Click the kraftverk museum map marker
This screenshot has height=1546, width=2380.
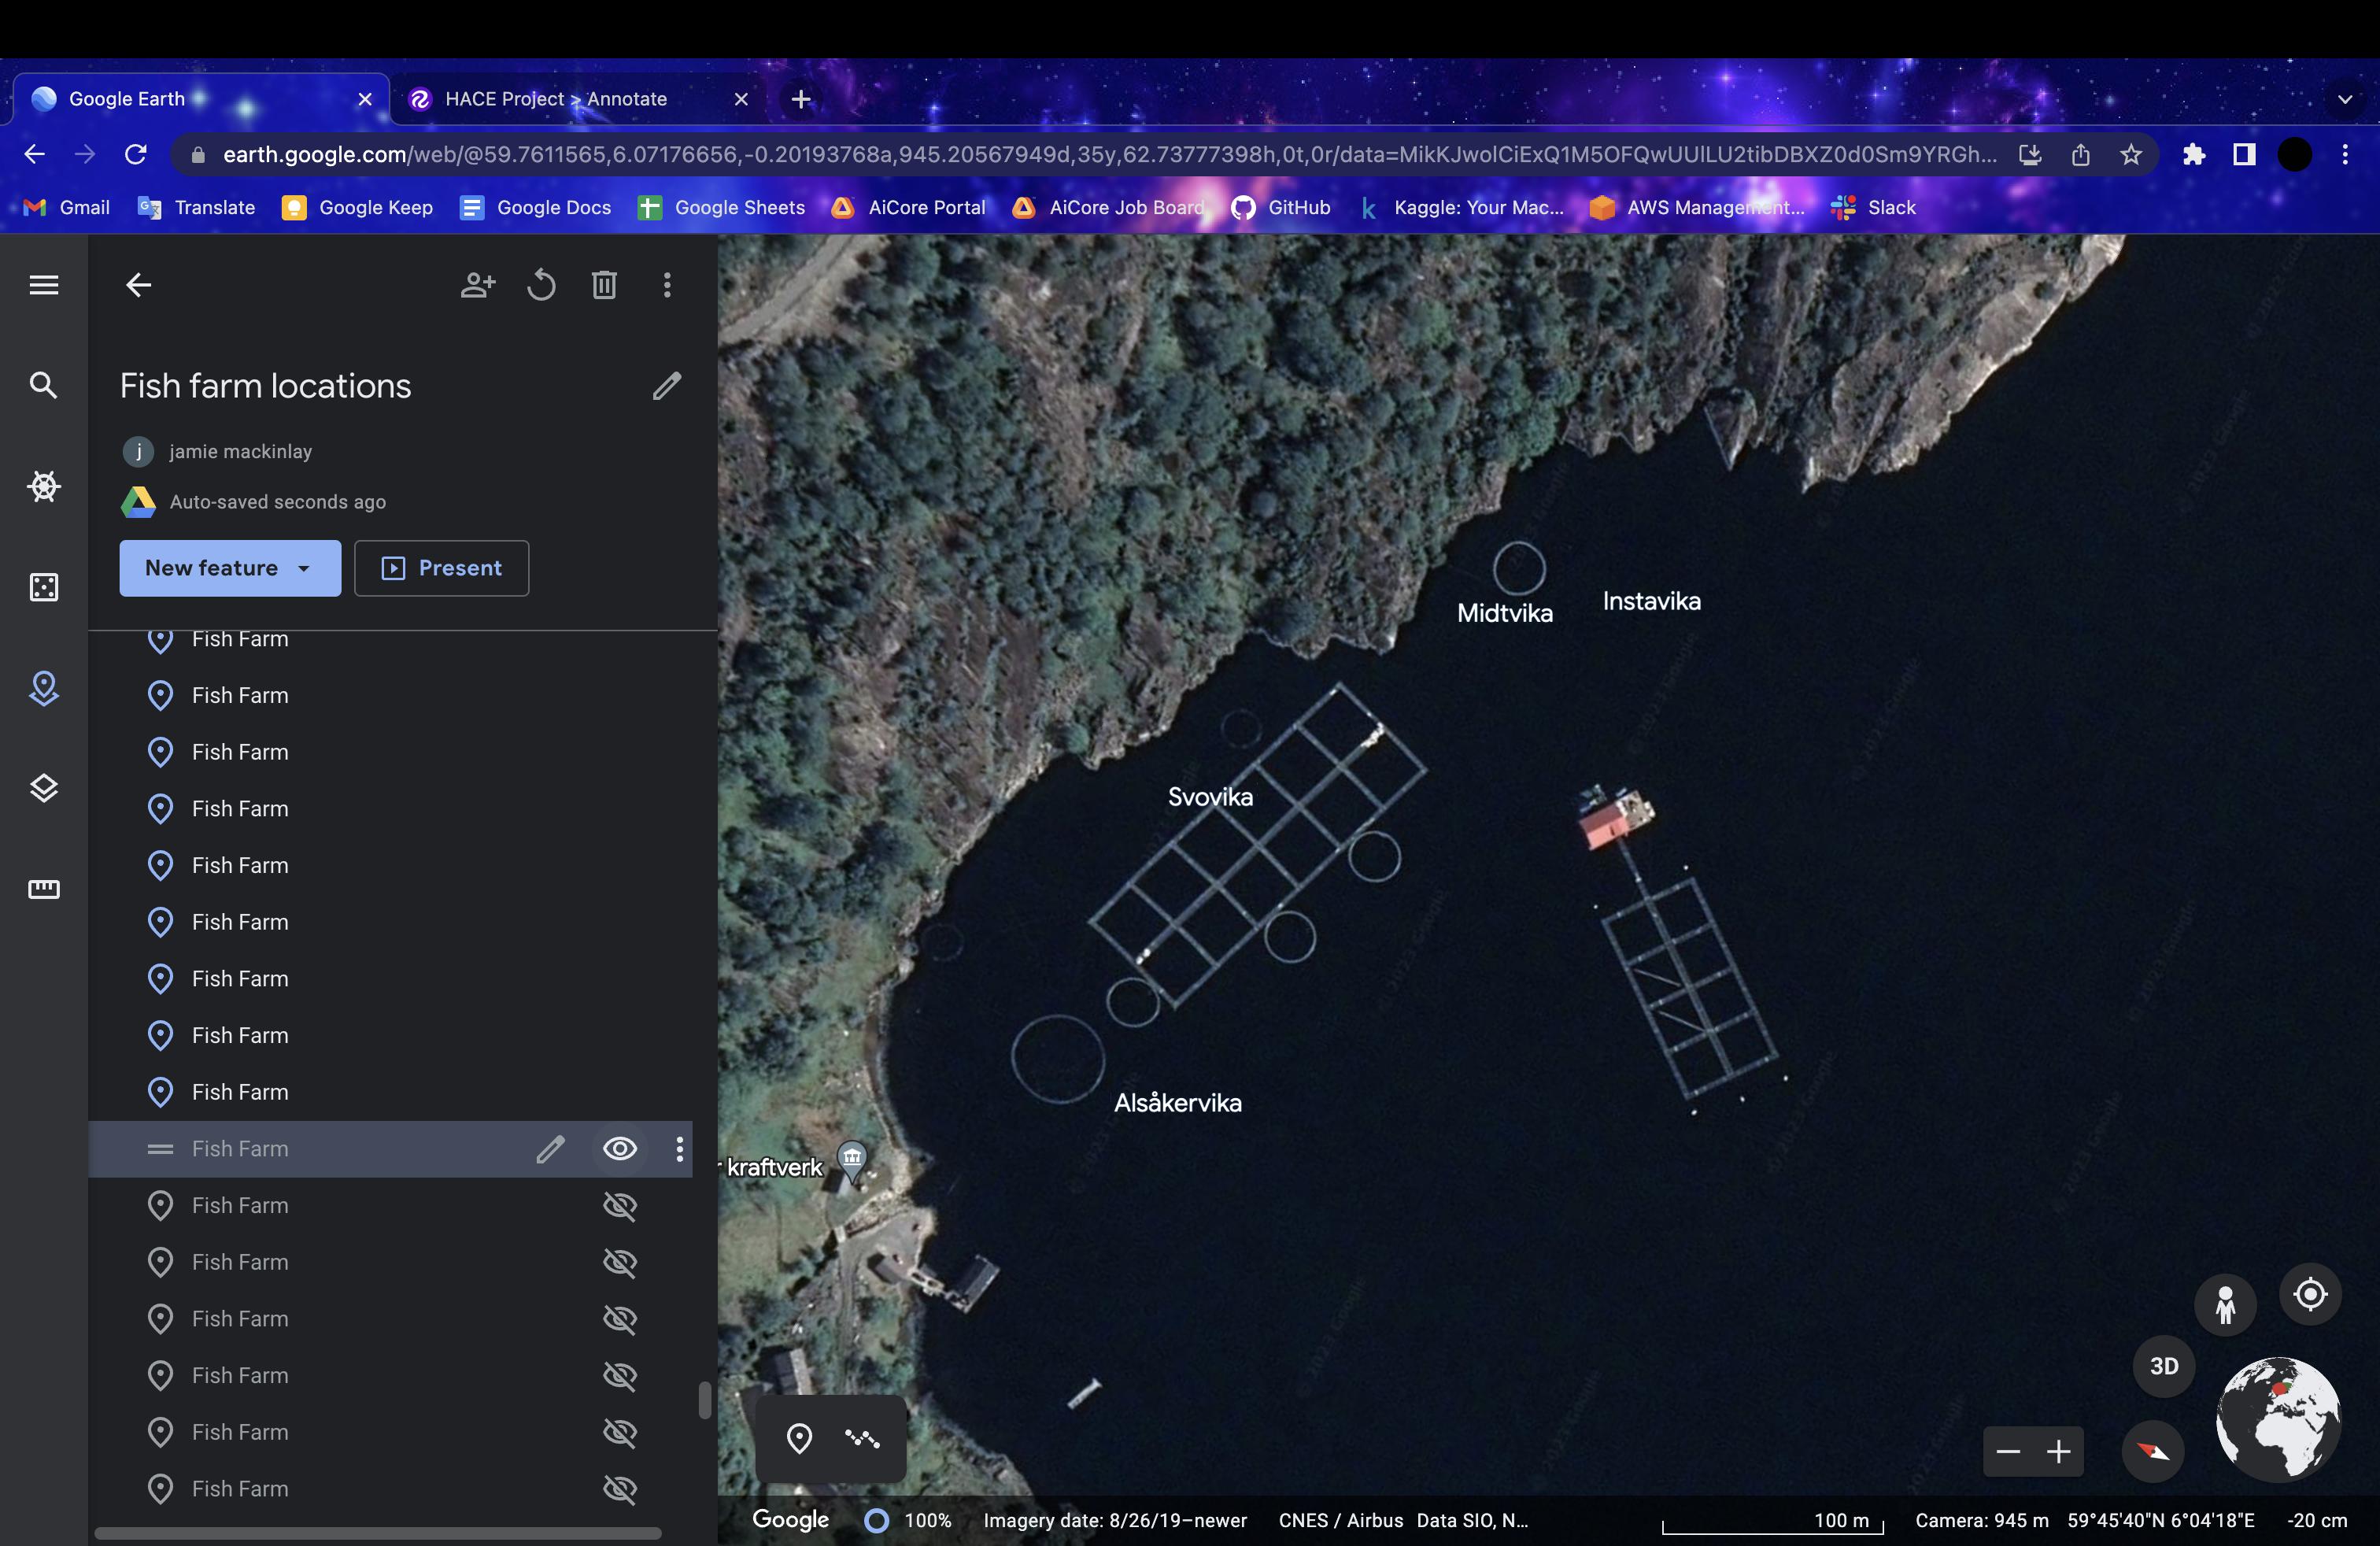pyautogui.click(x=852, y=1162)
